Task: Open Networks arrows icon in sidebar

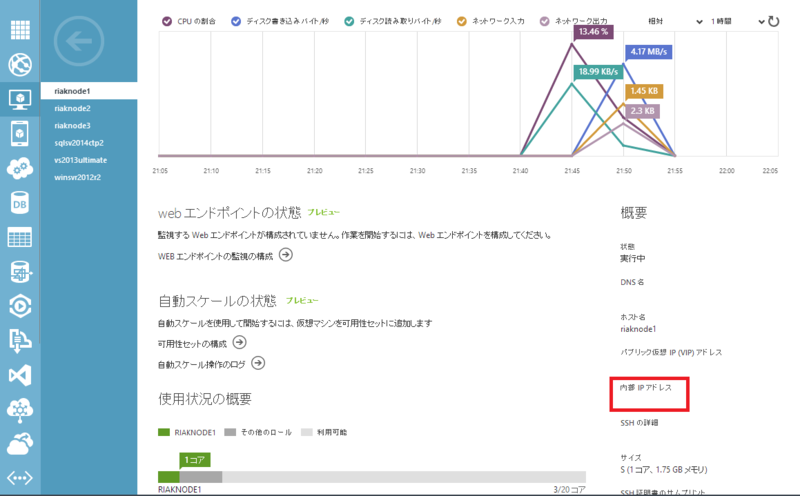Action: pos(20,478)
